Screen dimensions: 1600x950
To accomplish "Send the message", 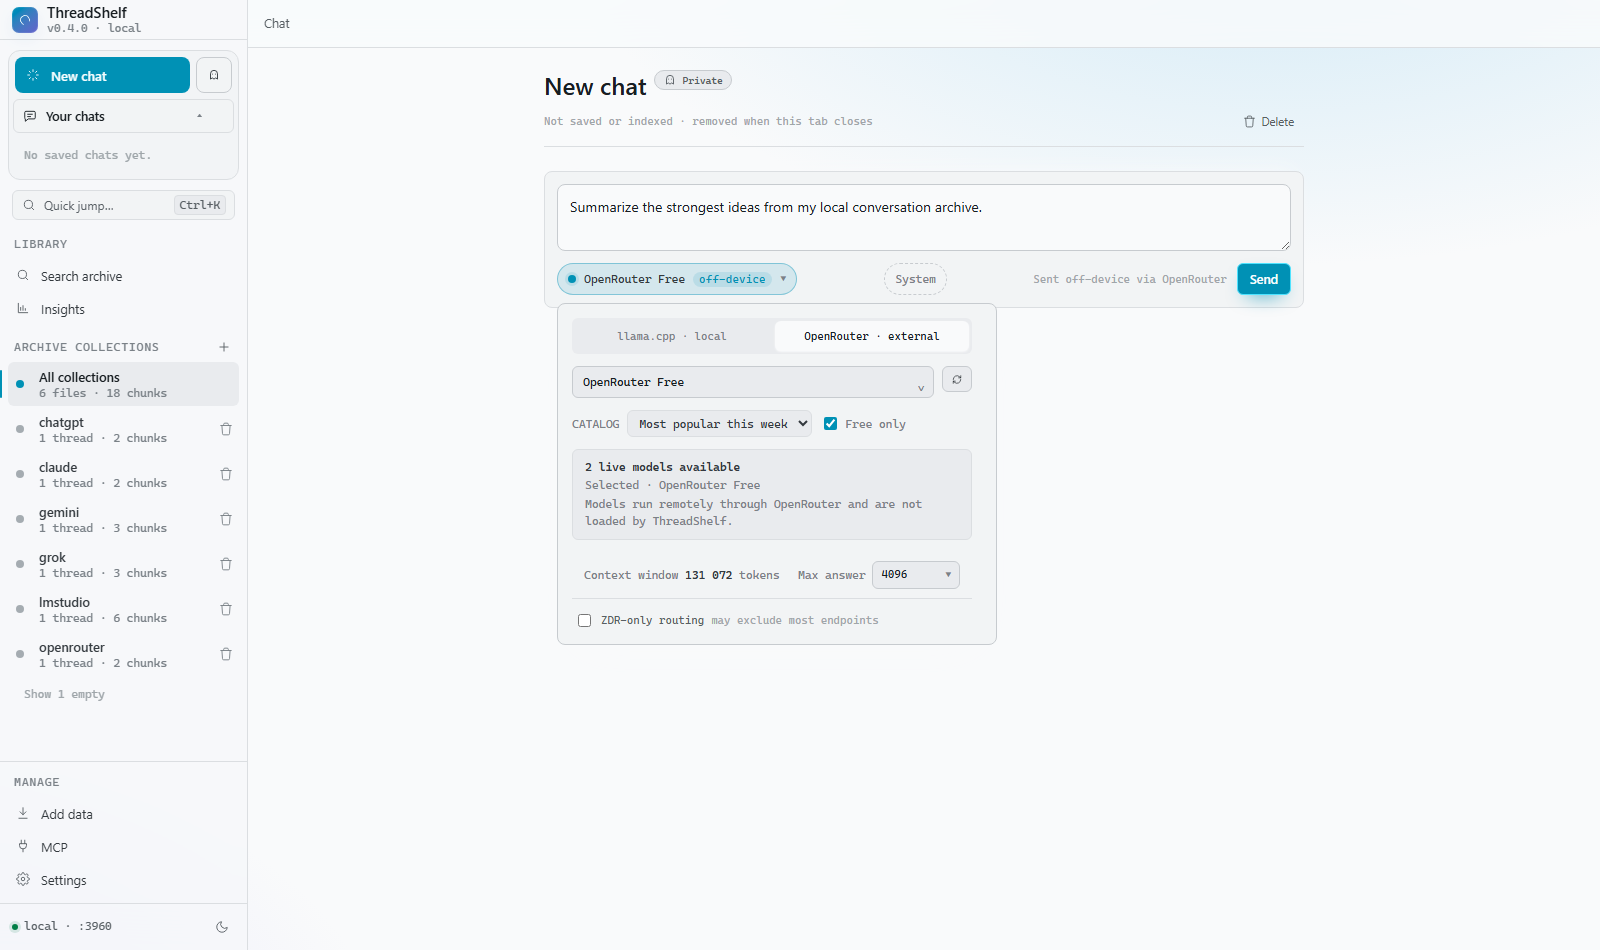I will click(1263, 279).
